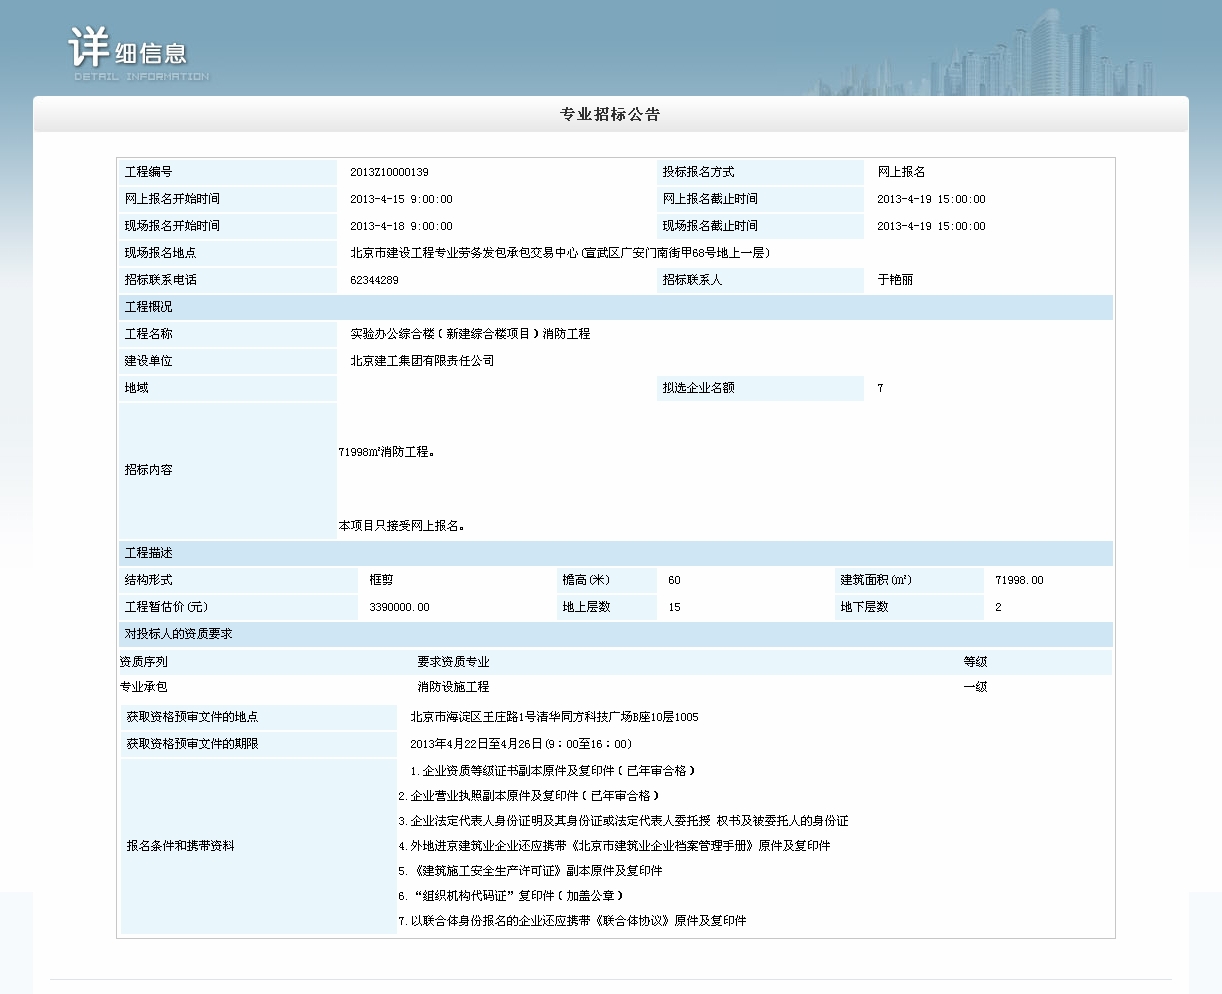Select the 网上报名 registration method value

(x=901, y=172)
